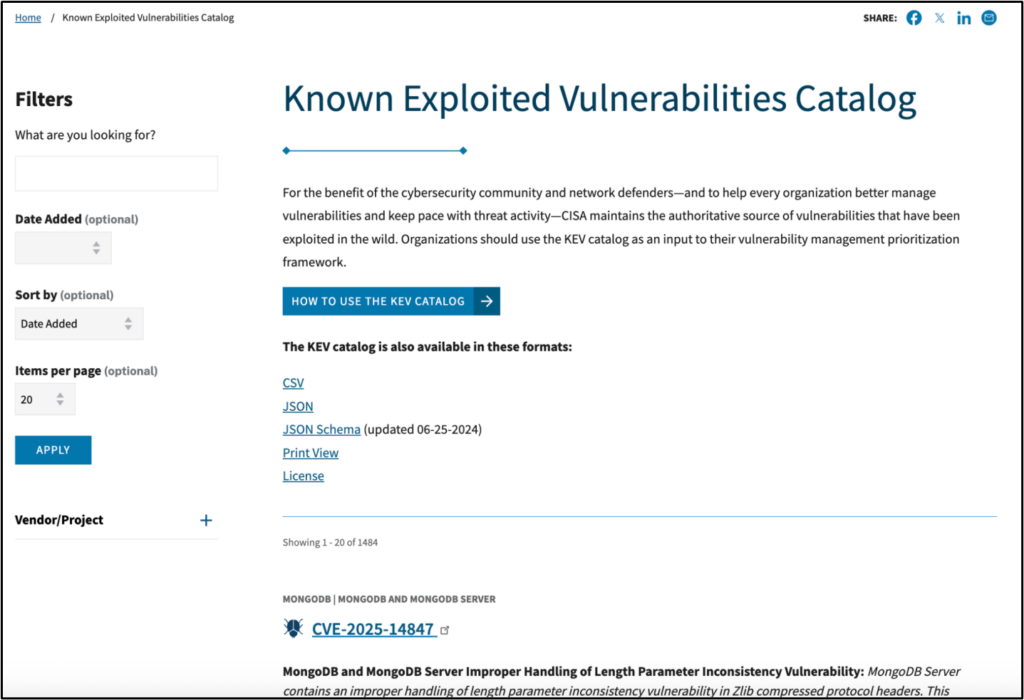Go to Home breadcrumb link

point(28,18)
